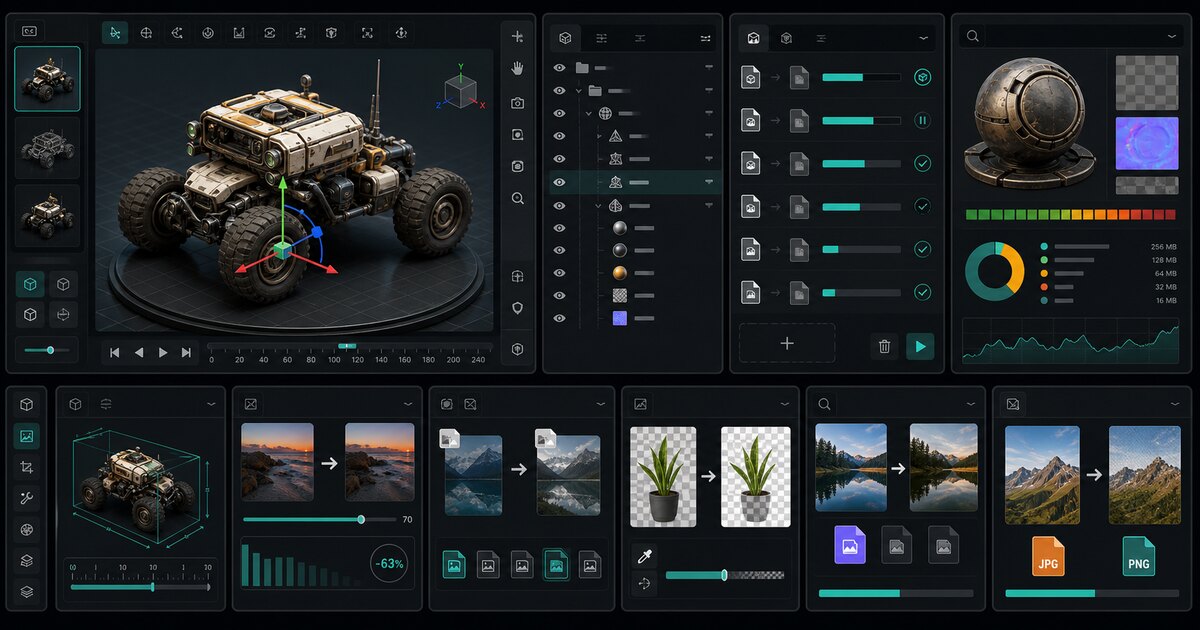This screenshot has width=1200, height=630.
Task: Open the second cube tab in the conversion panel
Action: [786, 38]
